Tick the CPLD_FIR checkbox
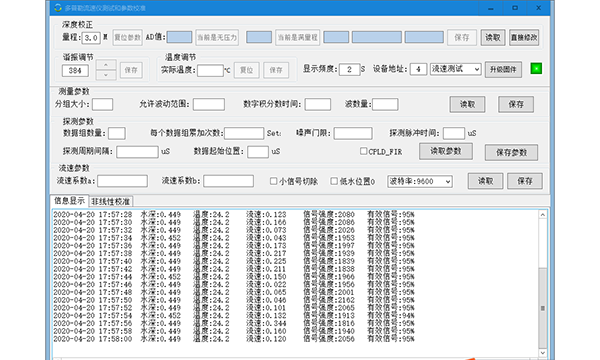This screenshot has width=600, height=360. pyautogui.click(x=364, y=151)
